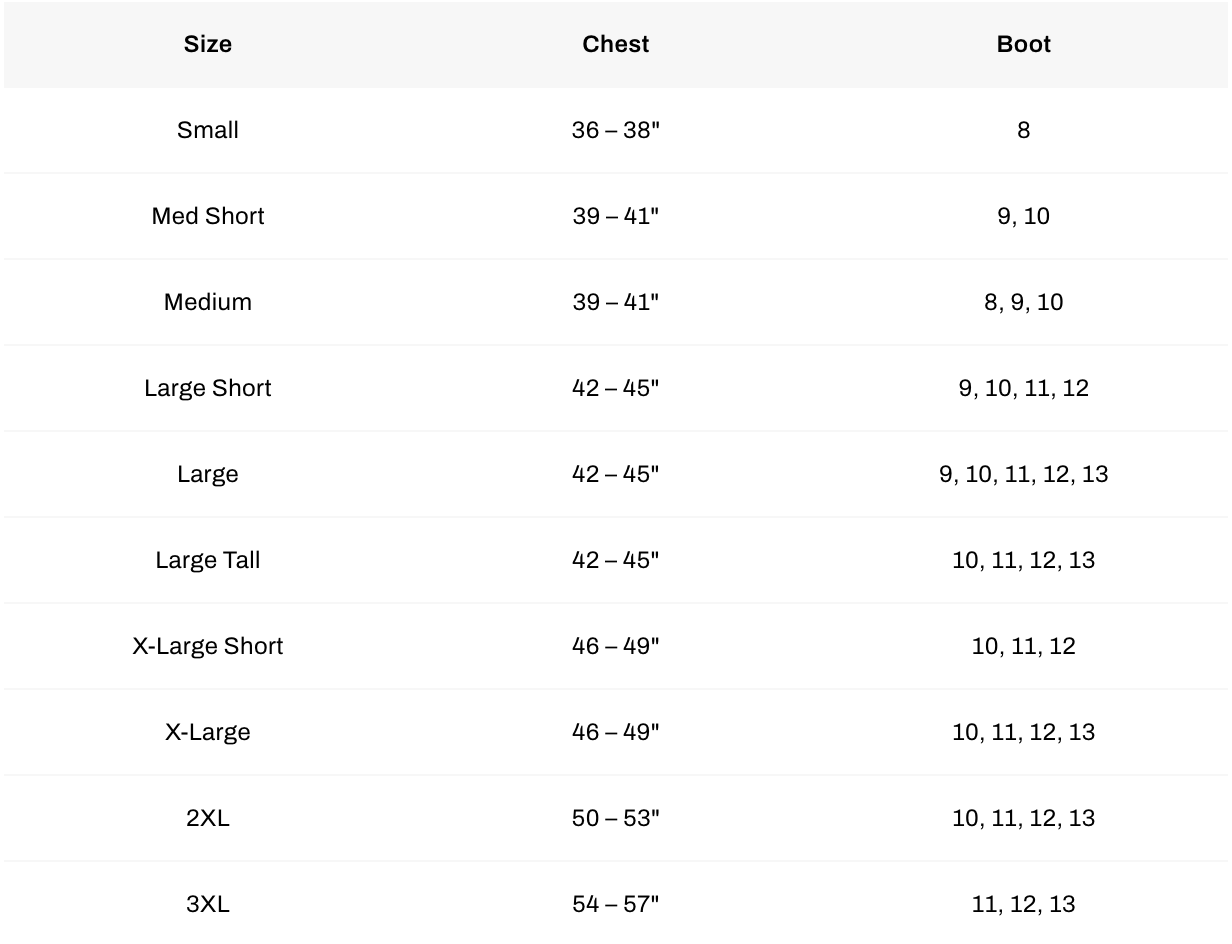Click the 54 – 57" chest measurement

[616, 904]
